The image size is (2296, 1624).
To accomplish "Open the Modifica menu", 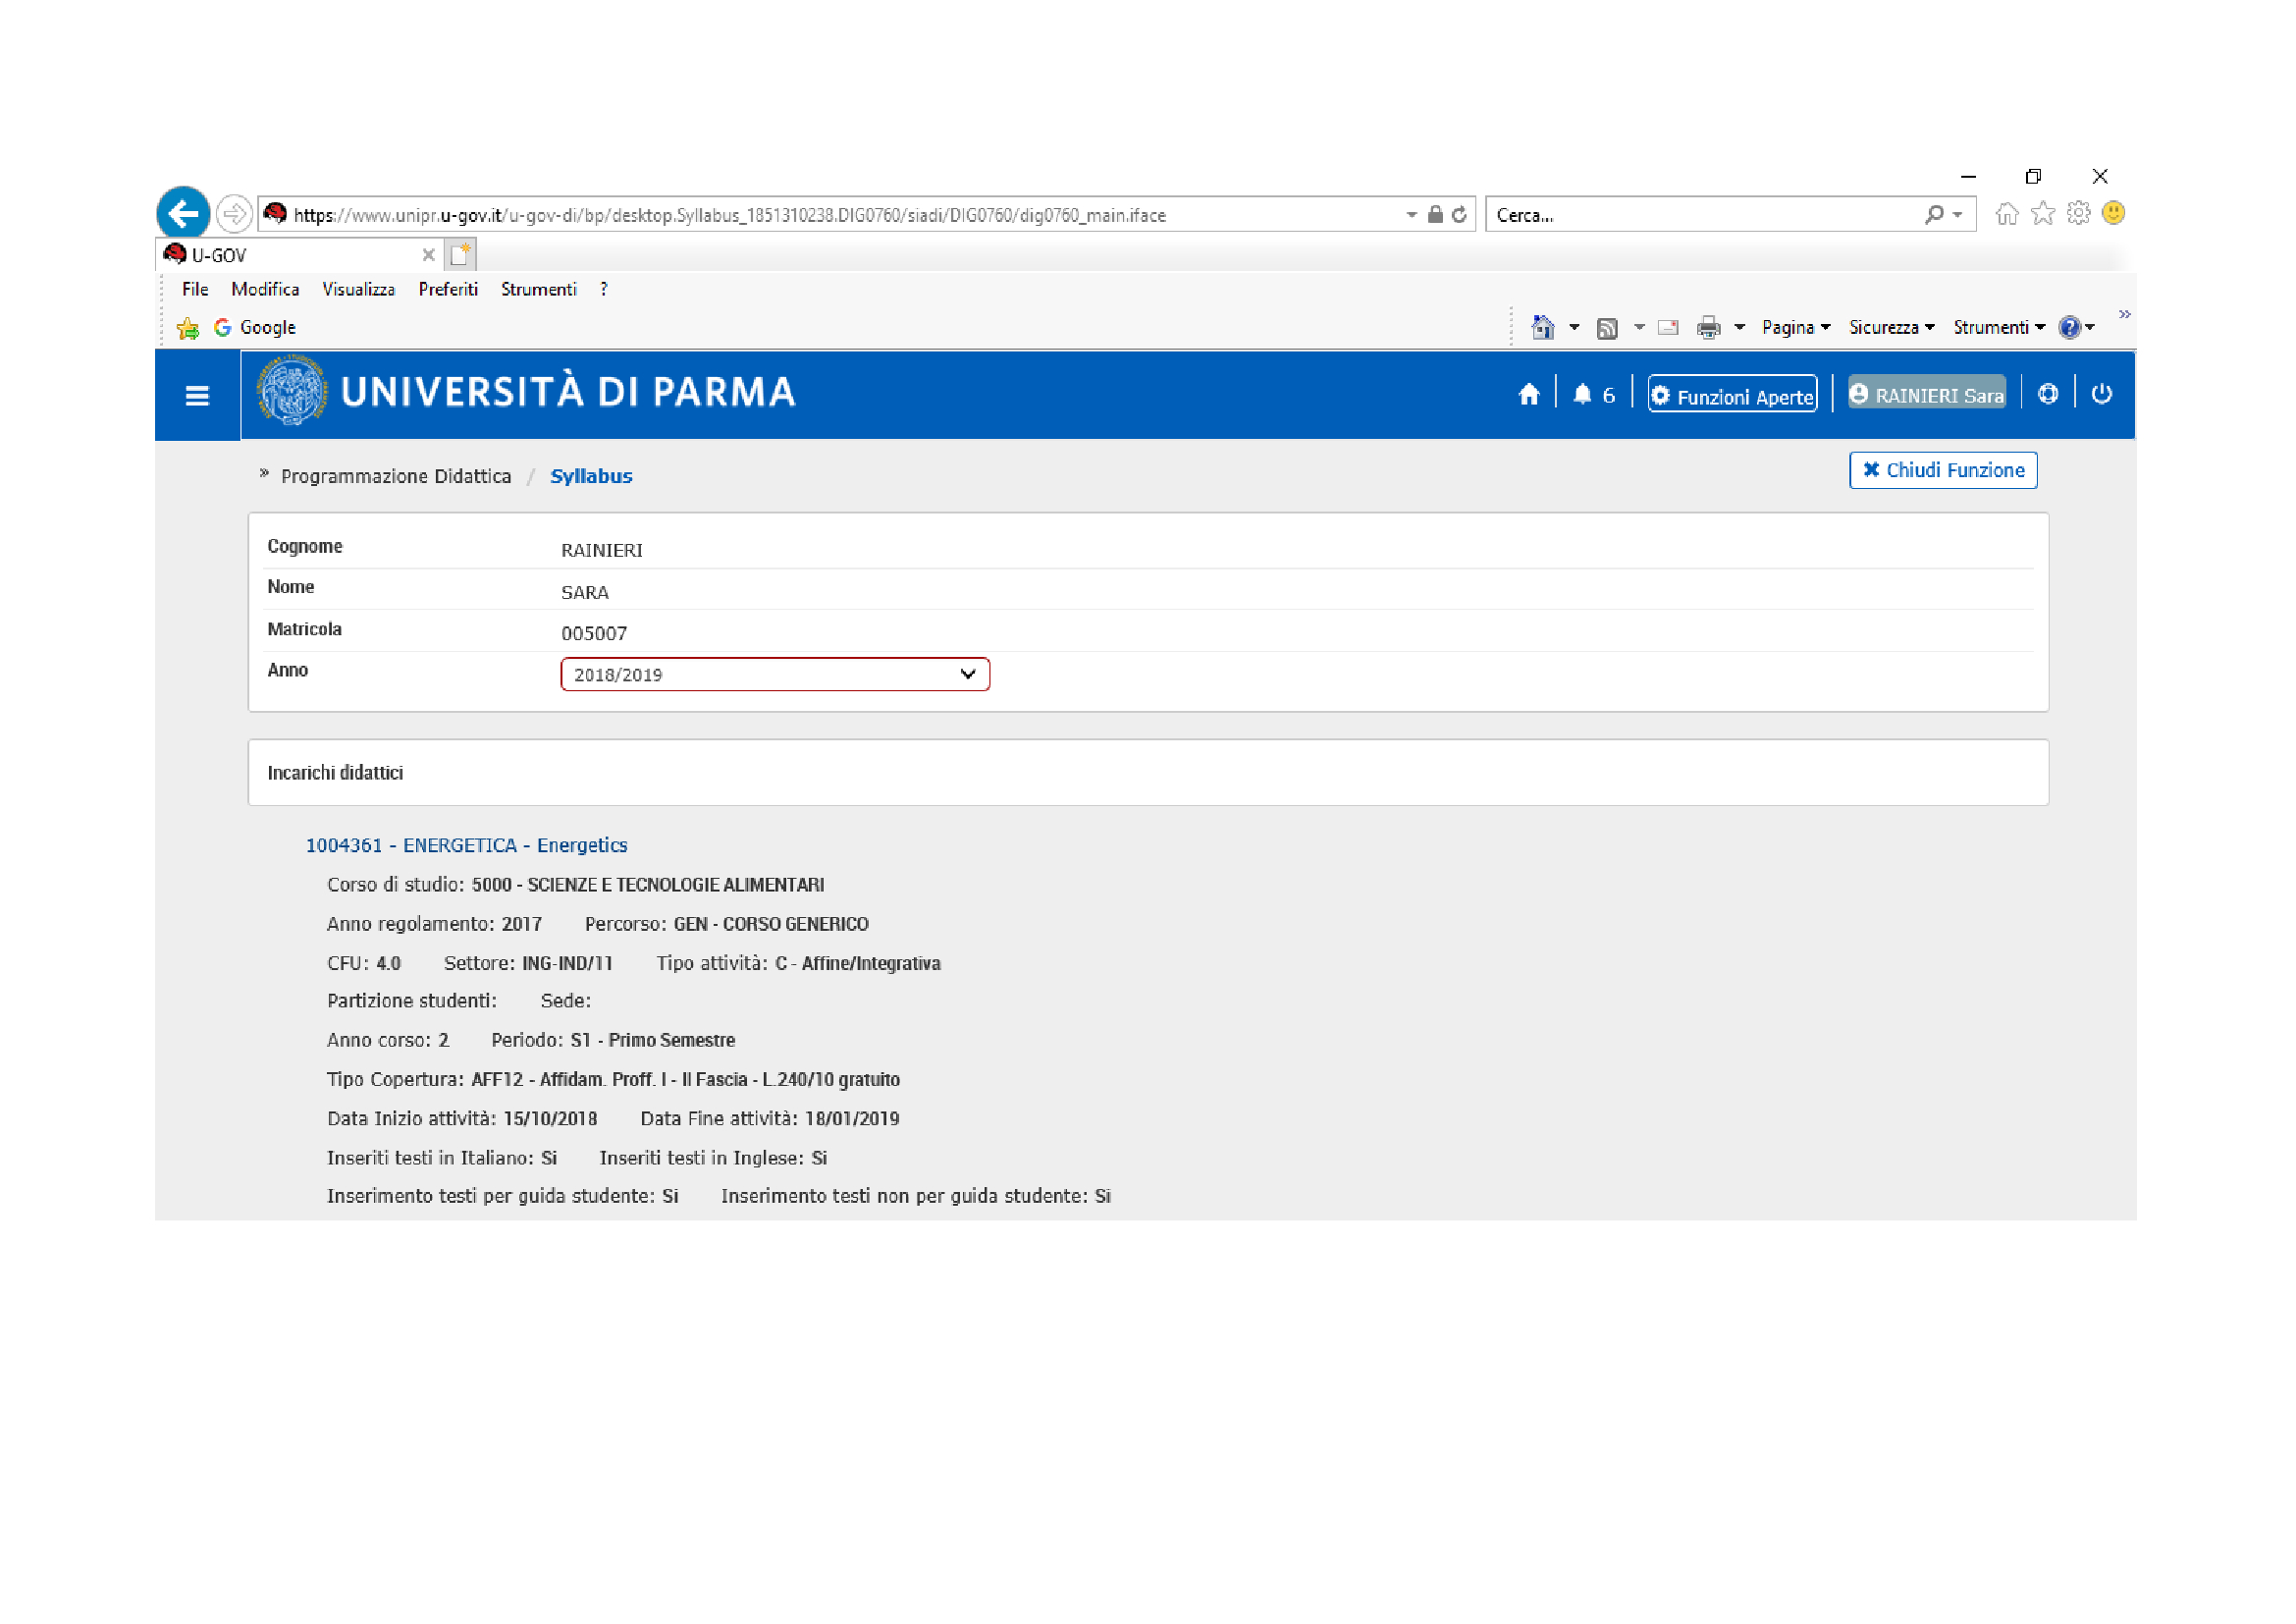I will pyautogui.click(x=265, y=289).
